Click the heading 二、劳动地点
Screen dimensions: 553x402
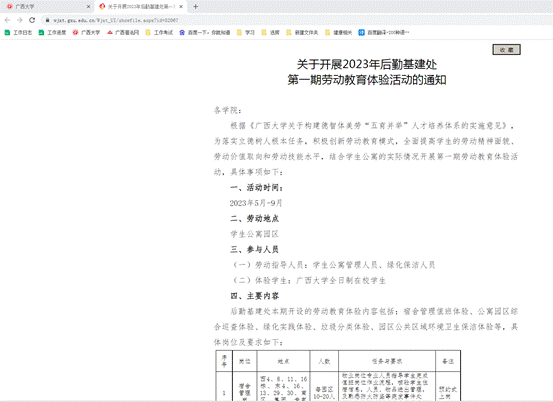254,219
